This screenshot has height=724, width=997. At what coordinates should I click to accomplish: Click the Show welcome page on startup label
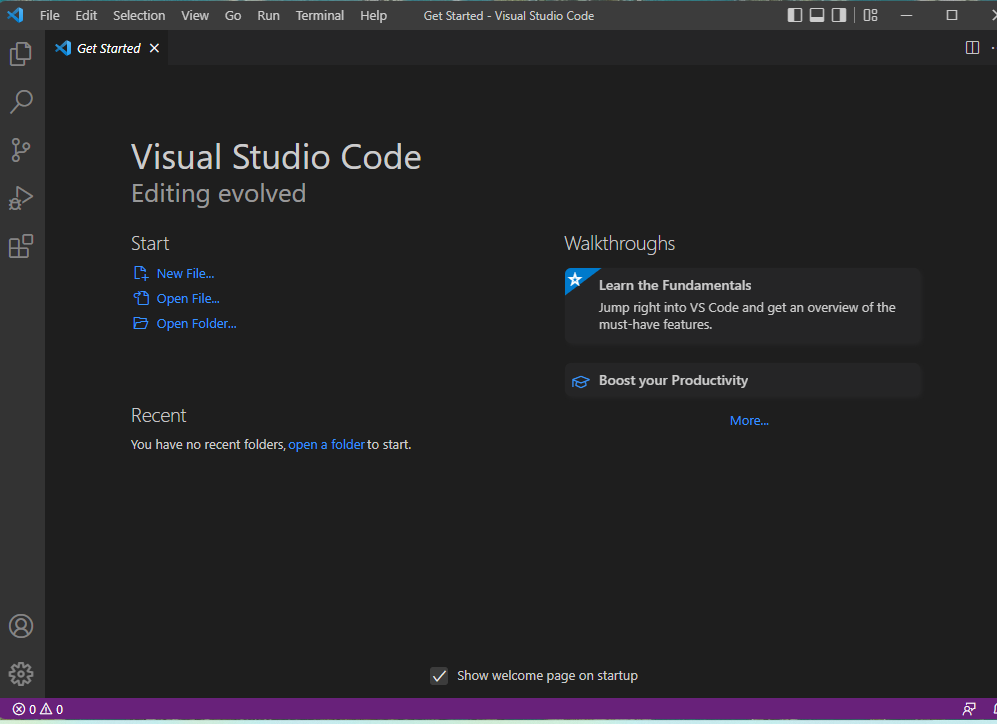pyautogui.click(x=547, y=676)
